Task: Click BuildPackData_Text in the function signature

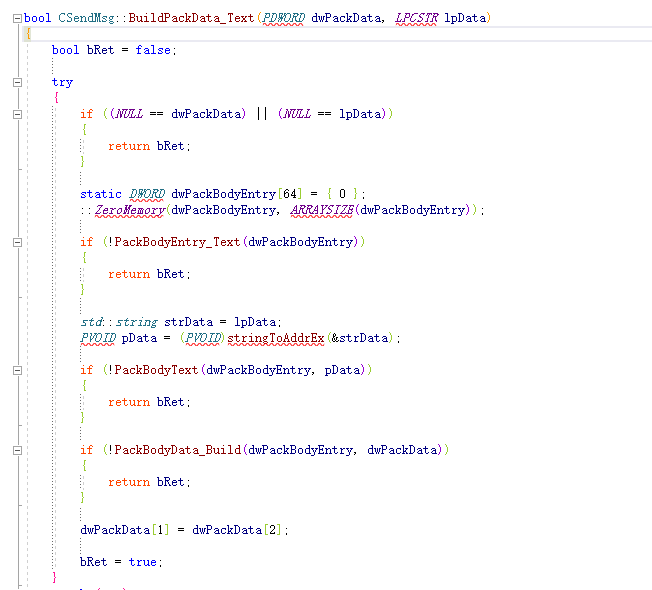Action: [x=191, y=18]
